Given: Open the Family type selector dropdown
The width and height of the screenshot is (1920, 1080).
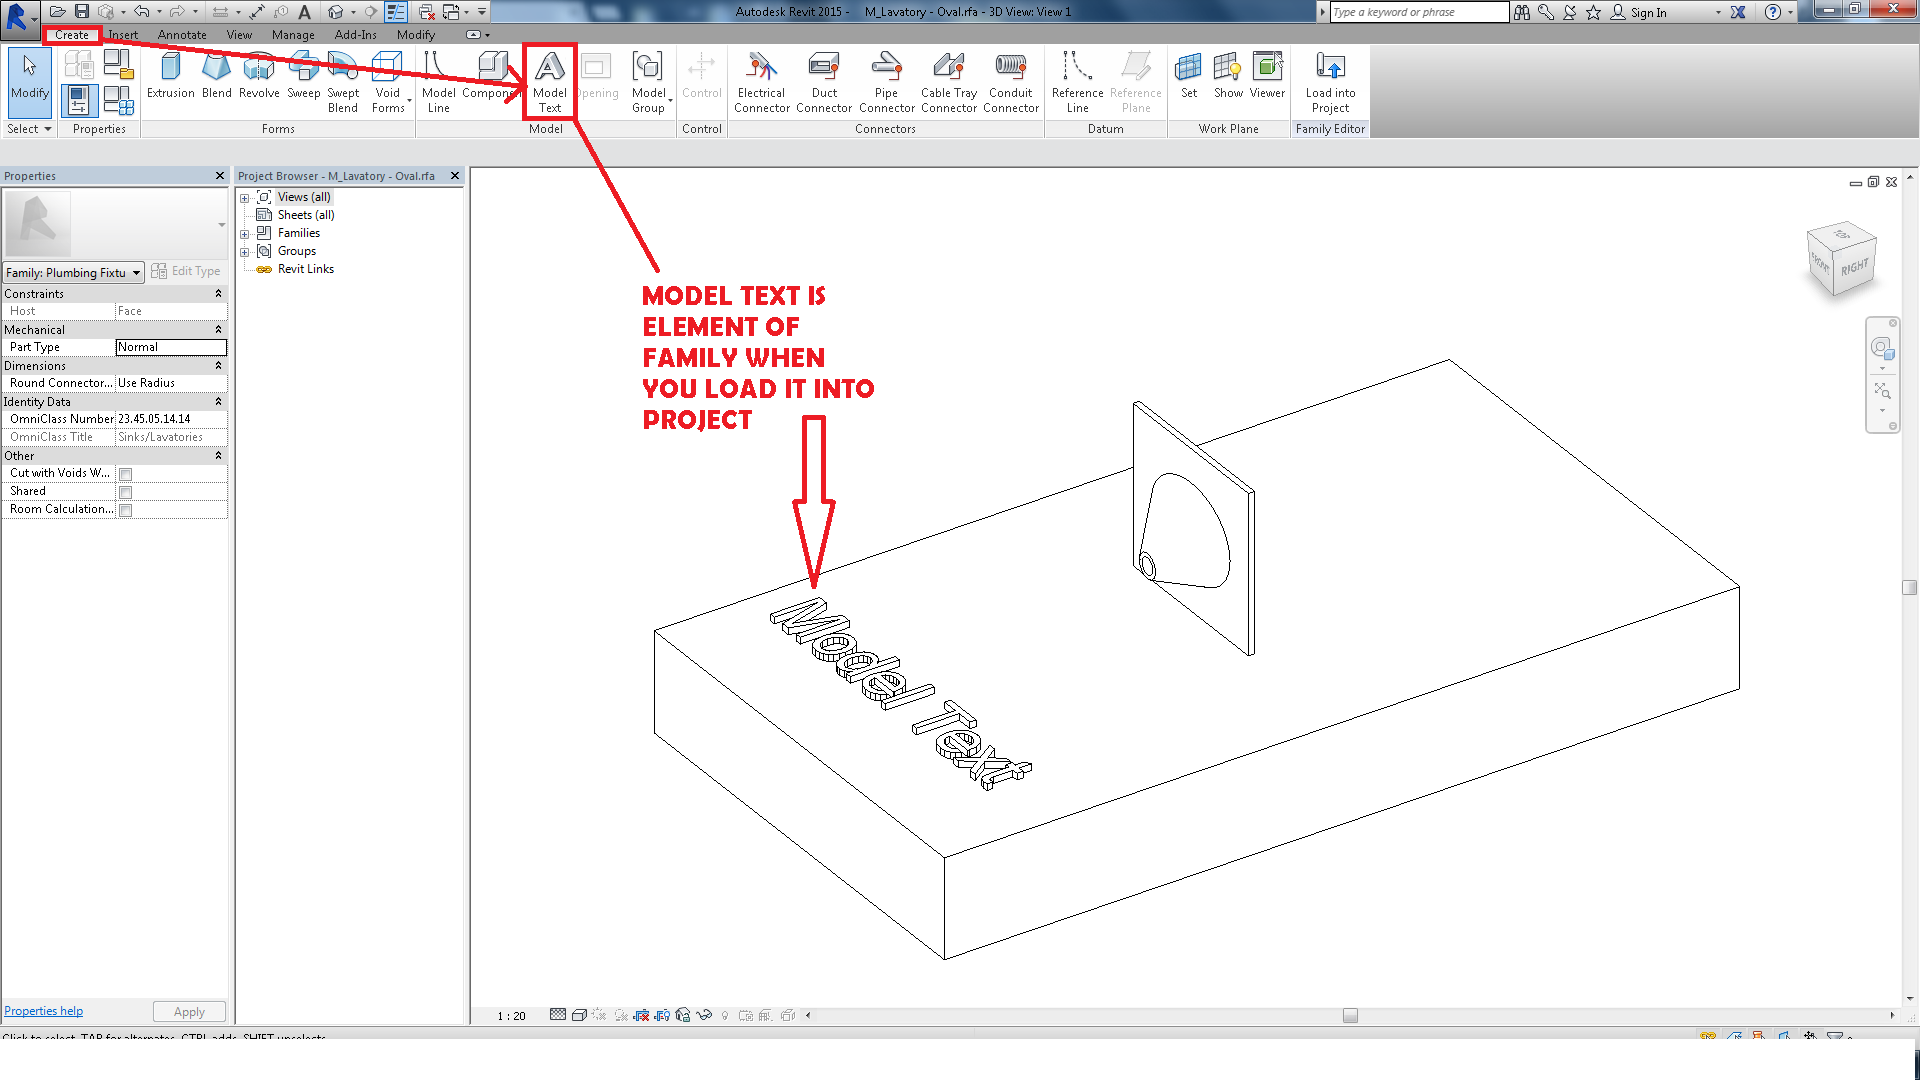Looking at the screenshot, I should click(x=137, y=272).
